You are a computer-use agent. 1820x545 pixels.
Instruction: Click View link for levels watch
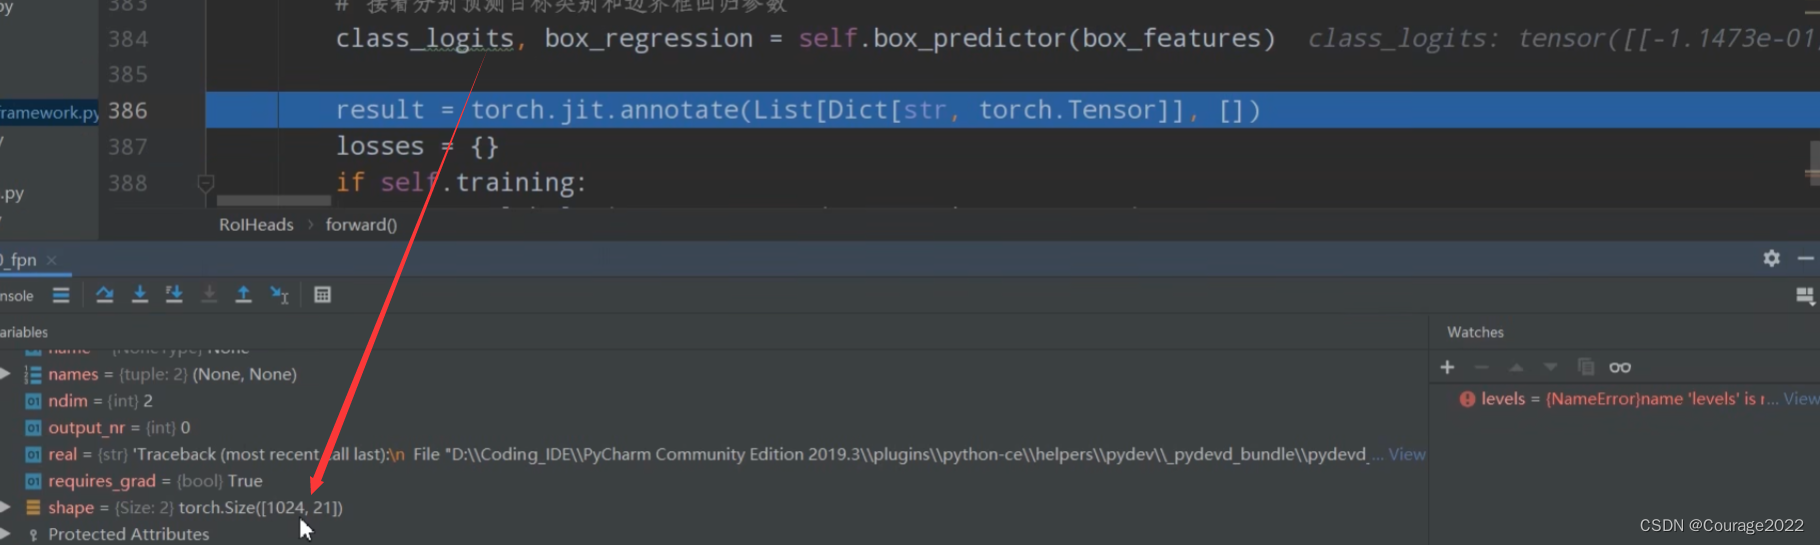[x=1800, y=399]
